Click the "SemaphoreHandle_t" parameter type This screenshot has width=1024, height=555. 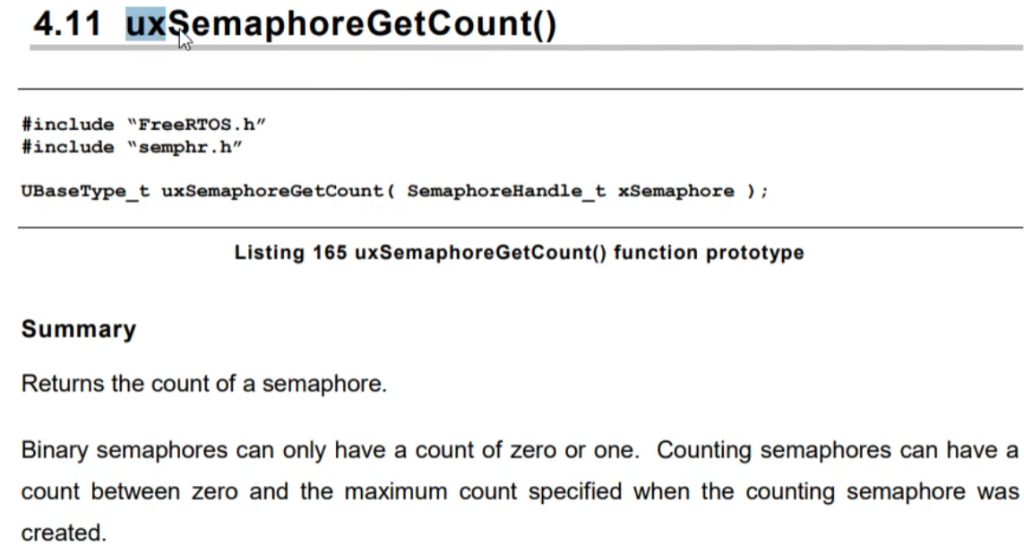click(x=507, y=191)
